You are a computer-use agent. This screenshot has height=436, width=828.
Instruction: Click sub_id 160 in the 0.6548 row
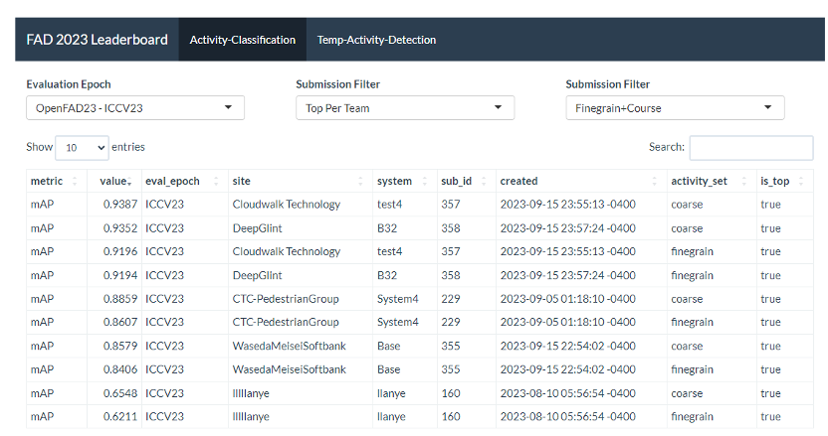click(x=451, y=393)
